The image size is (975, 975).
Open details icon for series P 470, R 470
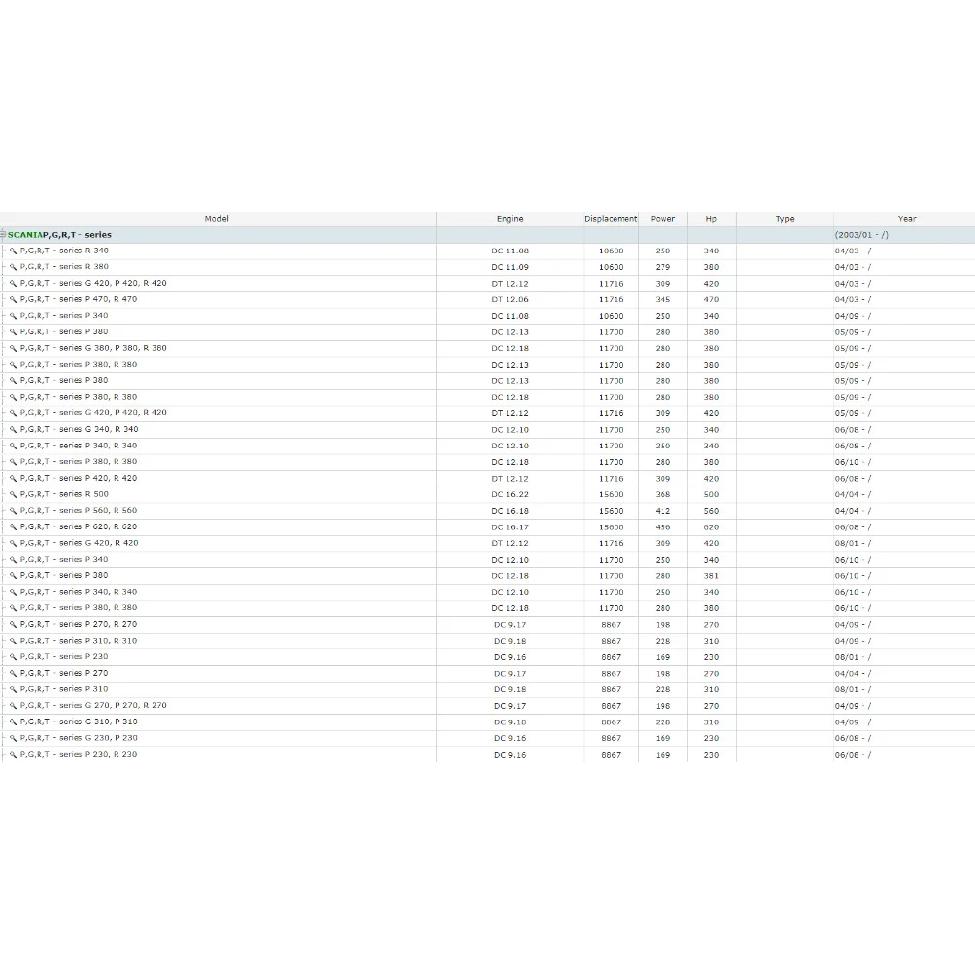13,299
